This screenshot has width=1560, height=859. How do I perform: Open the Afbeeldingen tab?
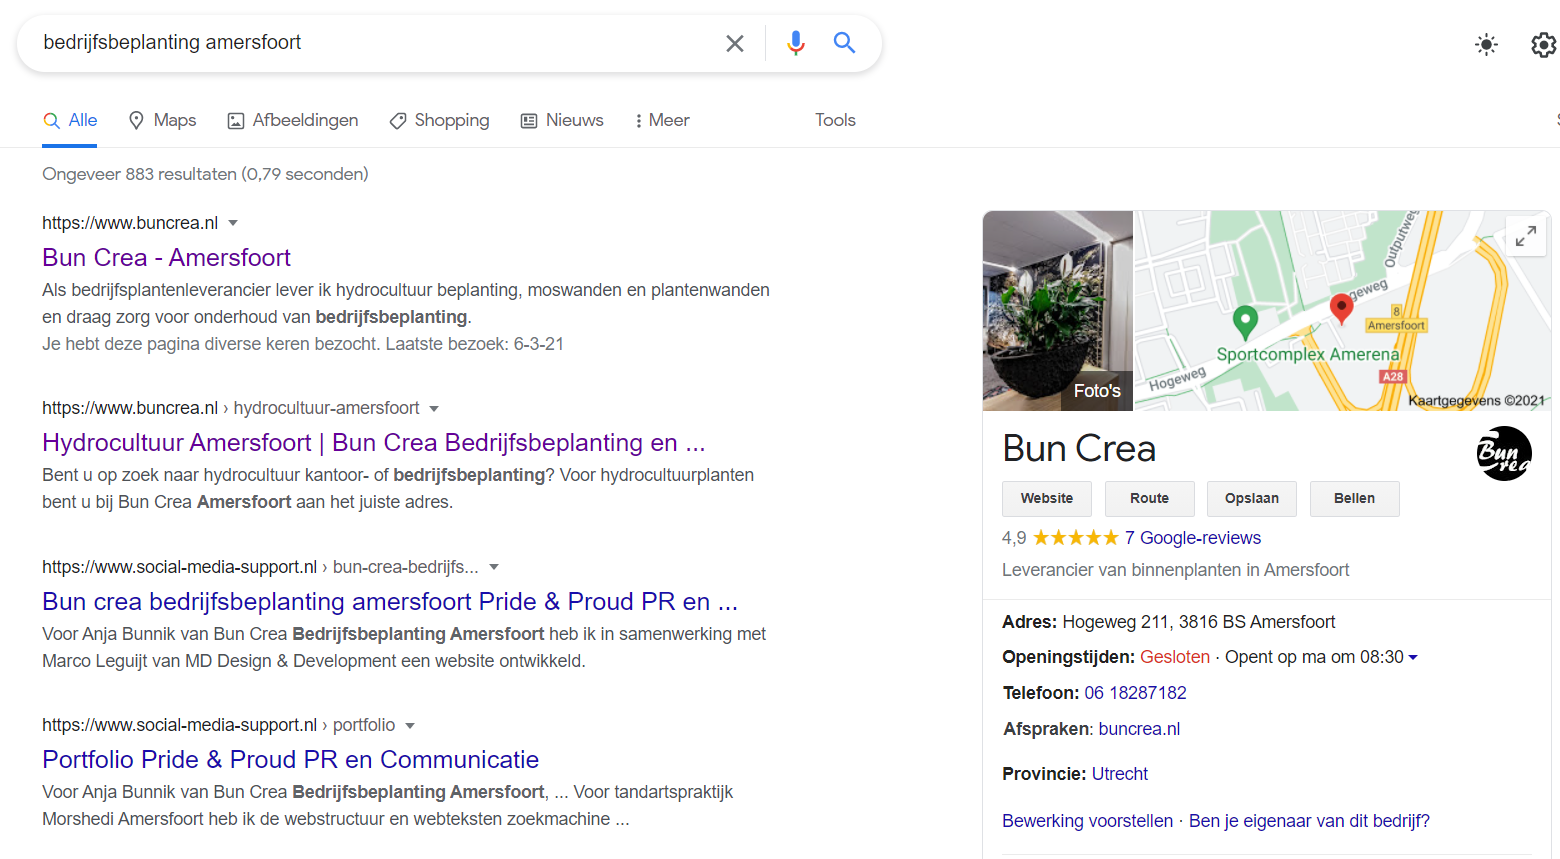coord(293,120)
